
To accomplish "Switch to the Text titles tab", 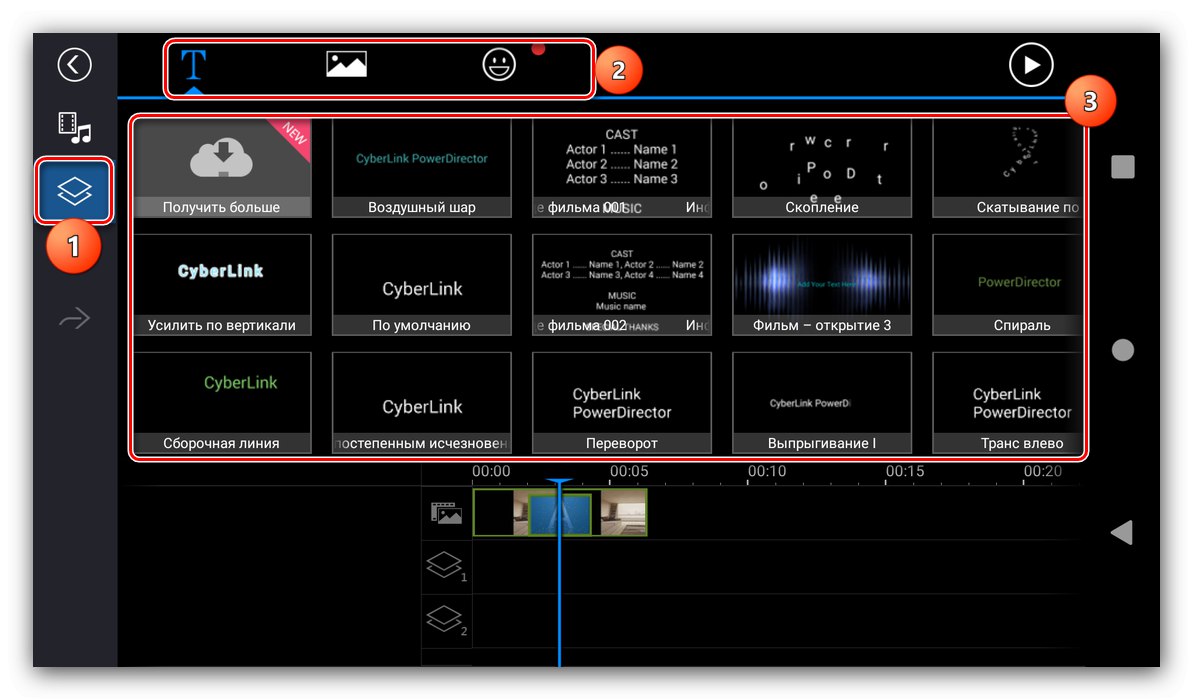I will point(194,65).
